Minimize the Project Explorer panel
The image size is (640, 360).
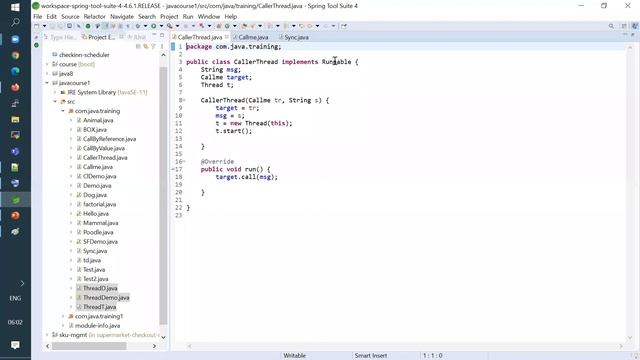154,36
